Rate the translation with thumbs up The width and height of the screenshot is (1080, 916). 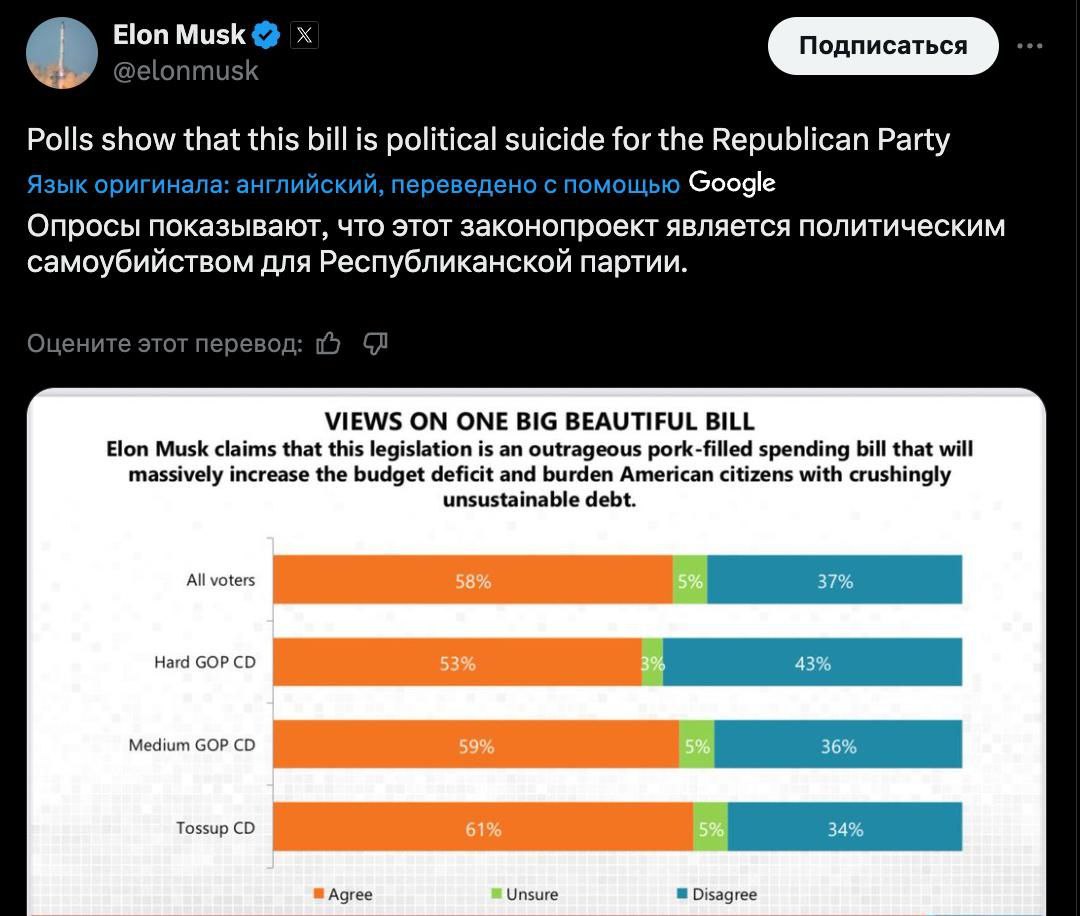[x=328, y=344]
